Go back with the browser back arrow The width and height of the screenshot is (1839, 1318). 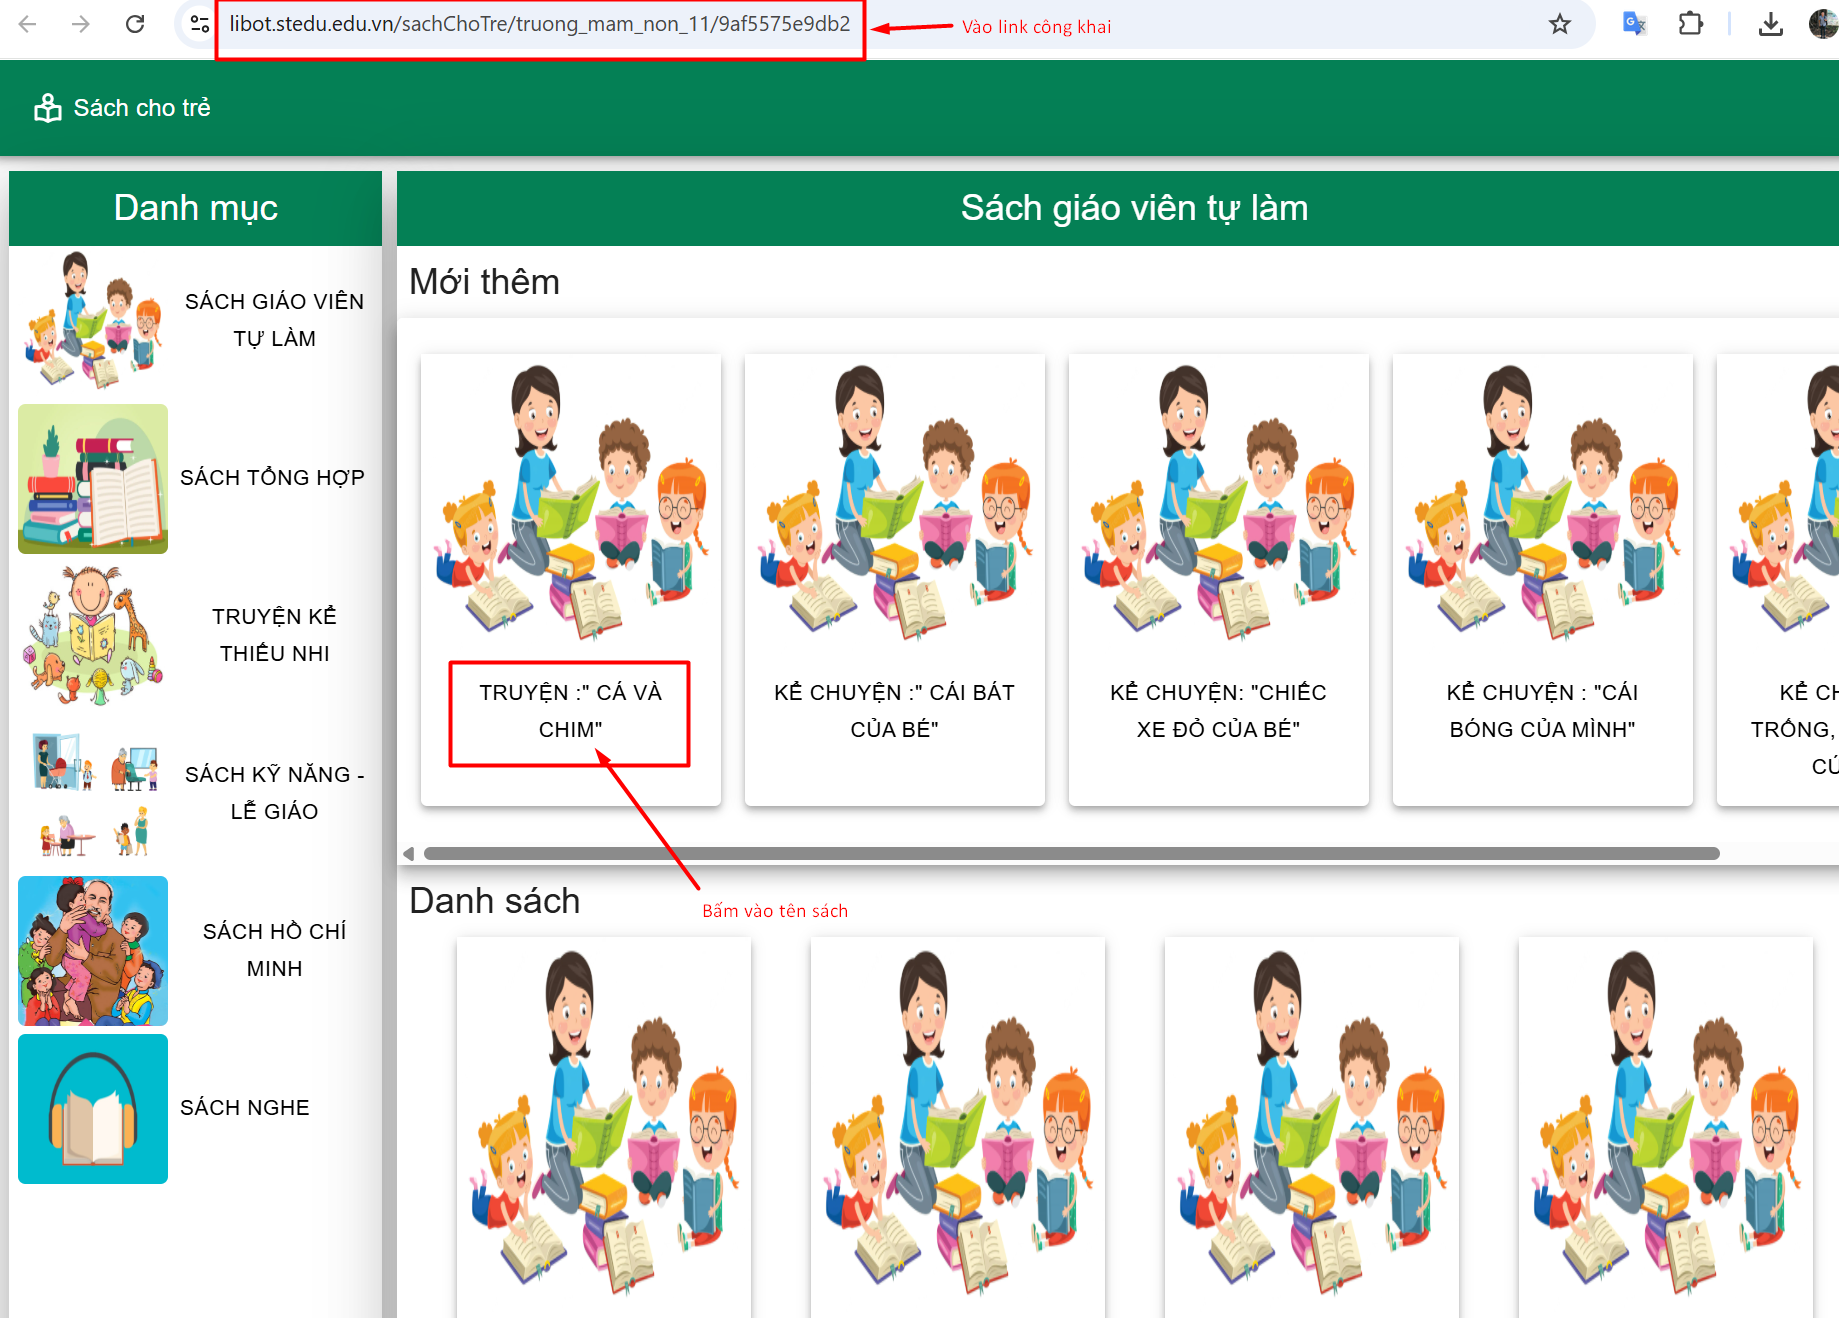[28, 24]
